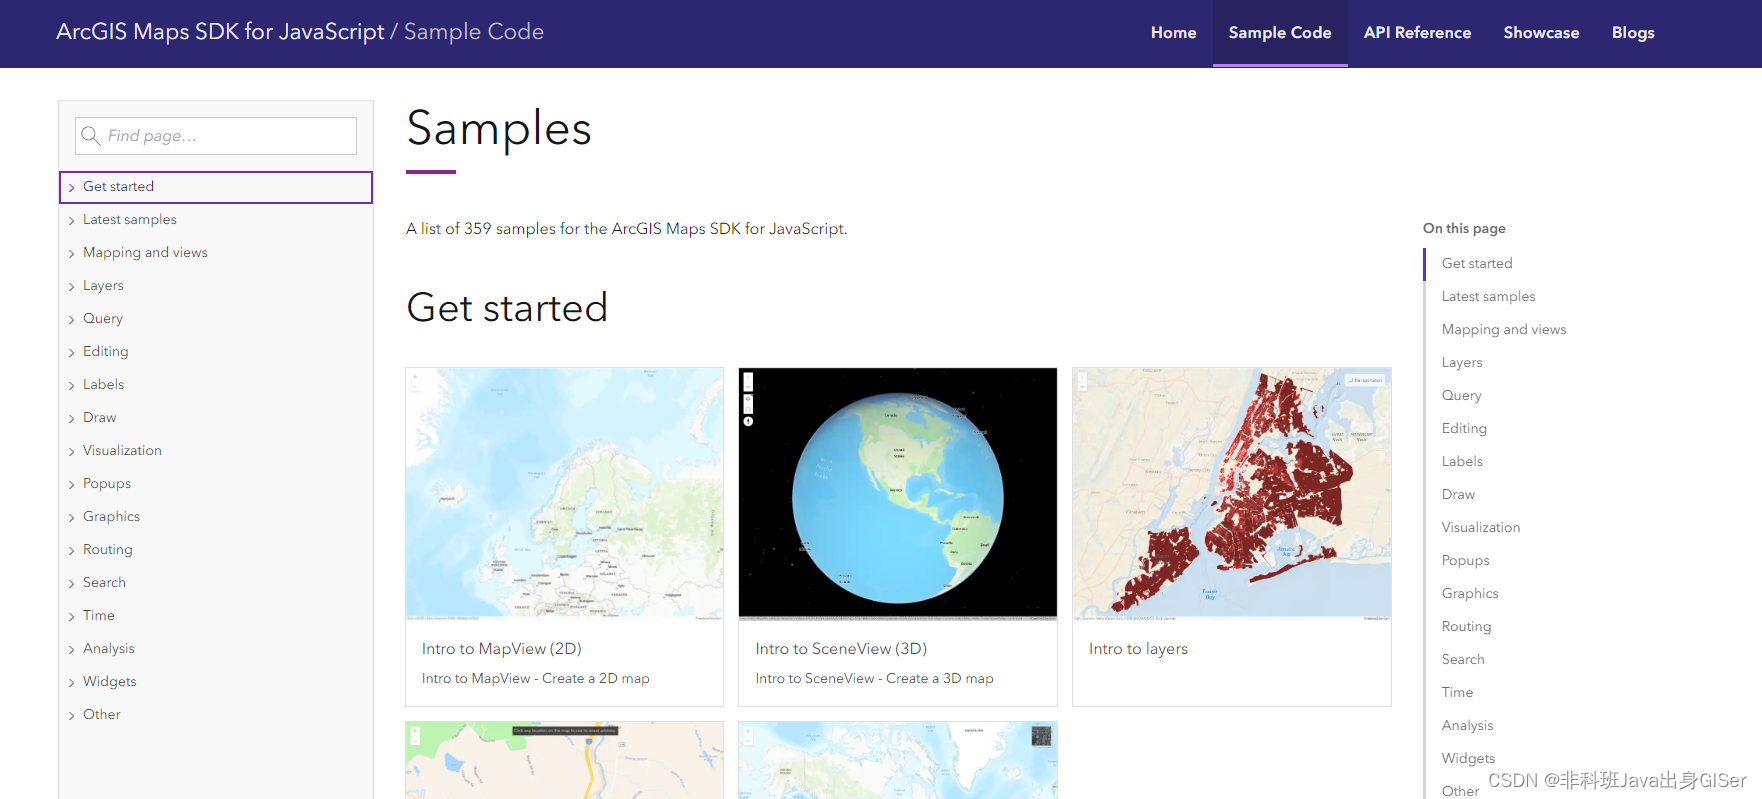Jump to Labels in On this page

[1462, 461]
